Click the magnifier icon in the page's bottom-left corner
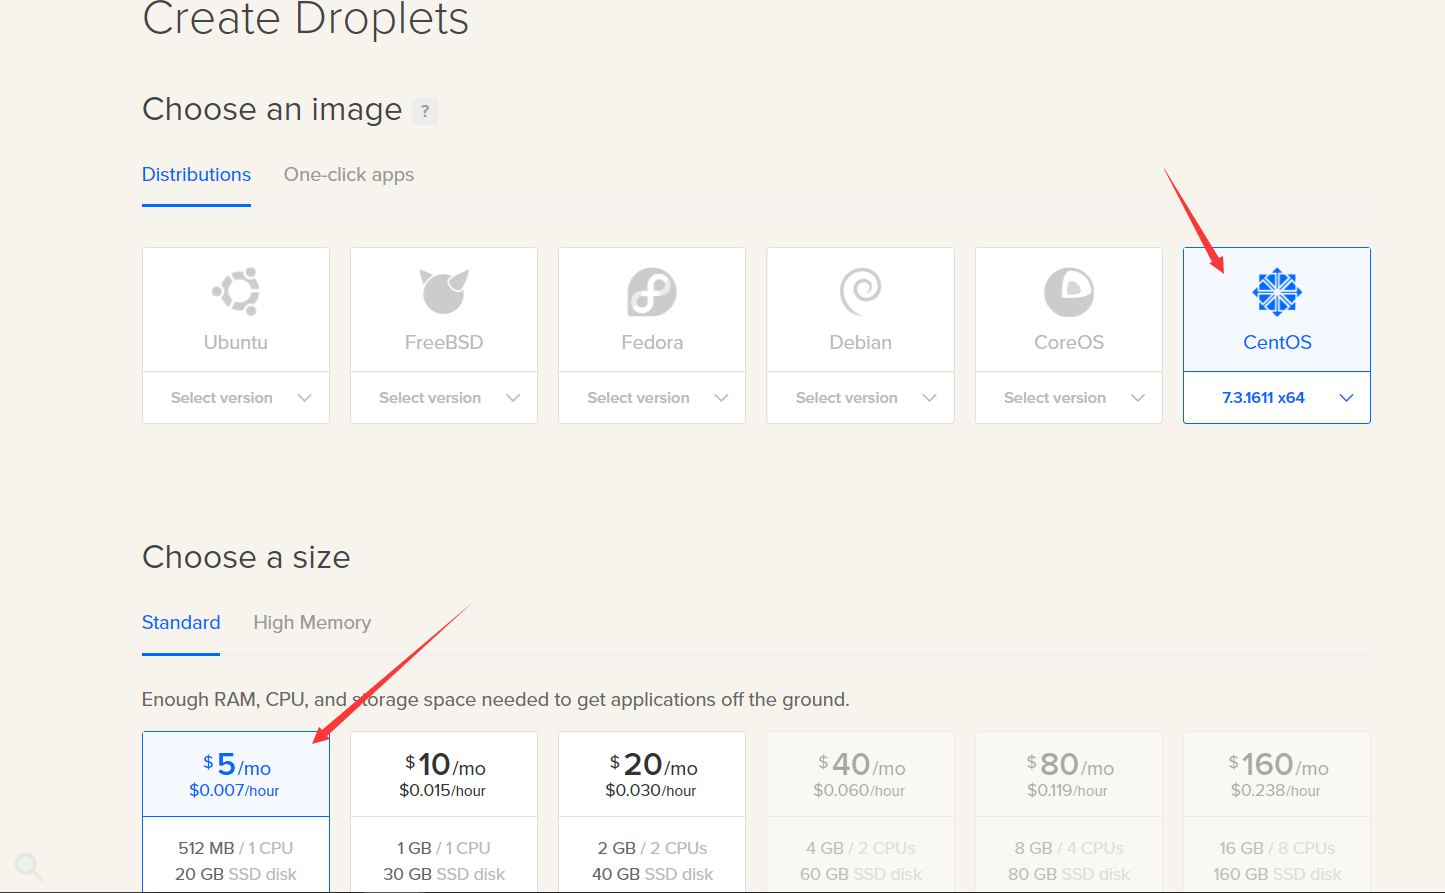 [x=28, y=866]
